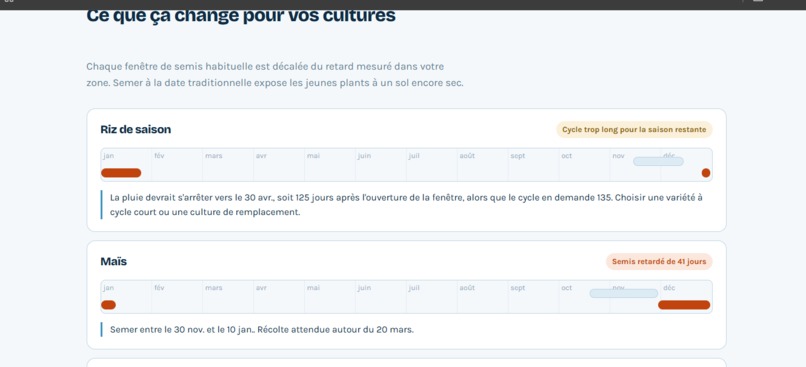Click the "fév" label in Maïs timeline
This screenshot has height=367, width=806.
coord(159,288)
